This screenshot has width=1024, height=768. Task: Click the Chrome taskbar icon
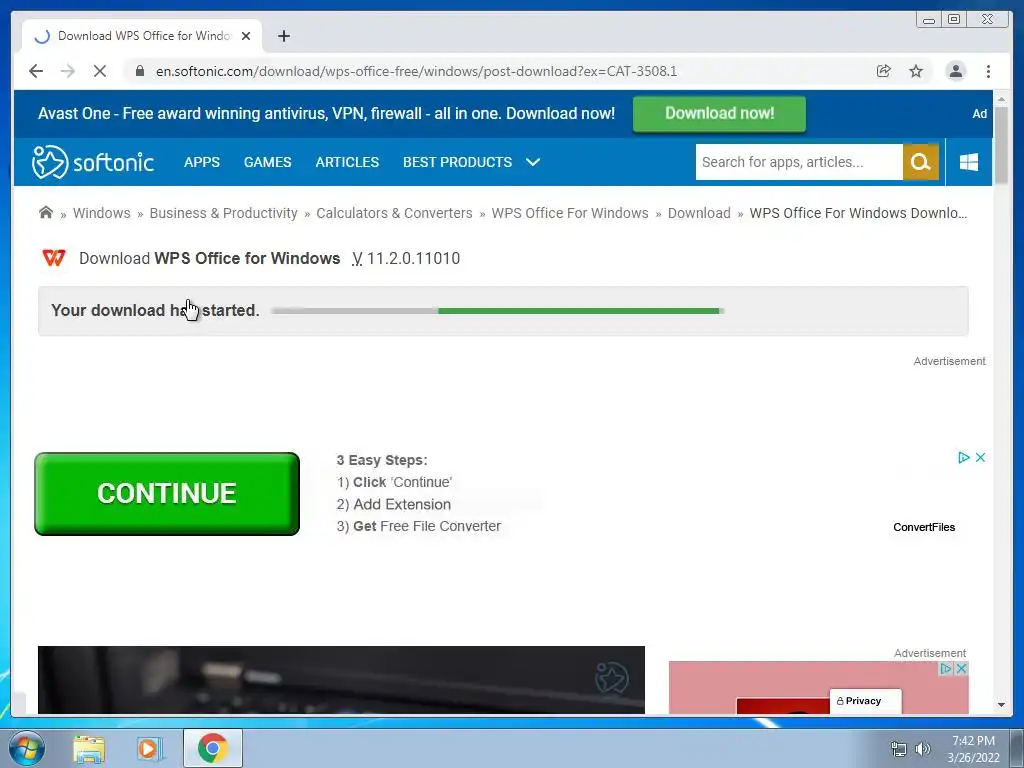click(213, 748)
